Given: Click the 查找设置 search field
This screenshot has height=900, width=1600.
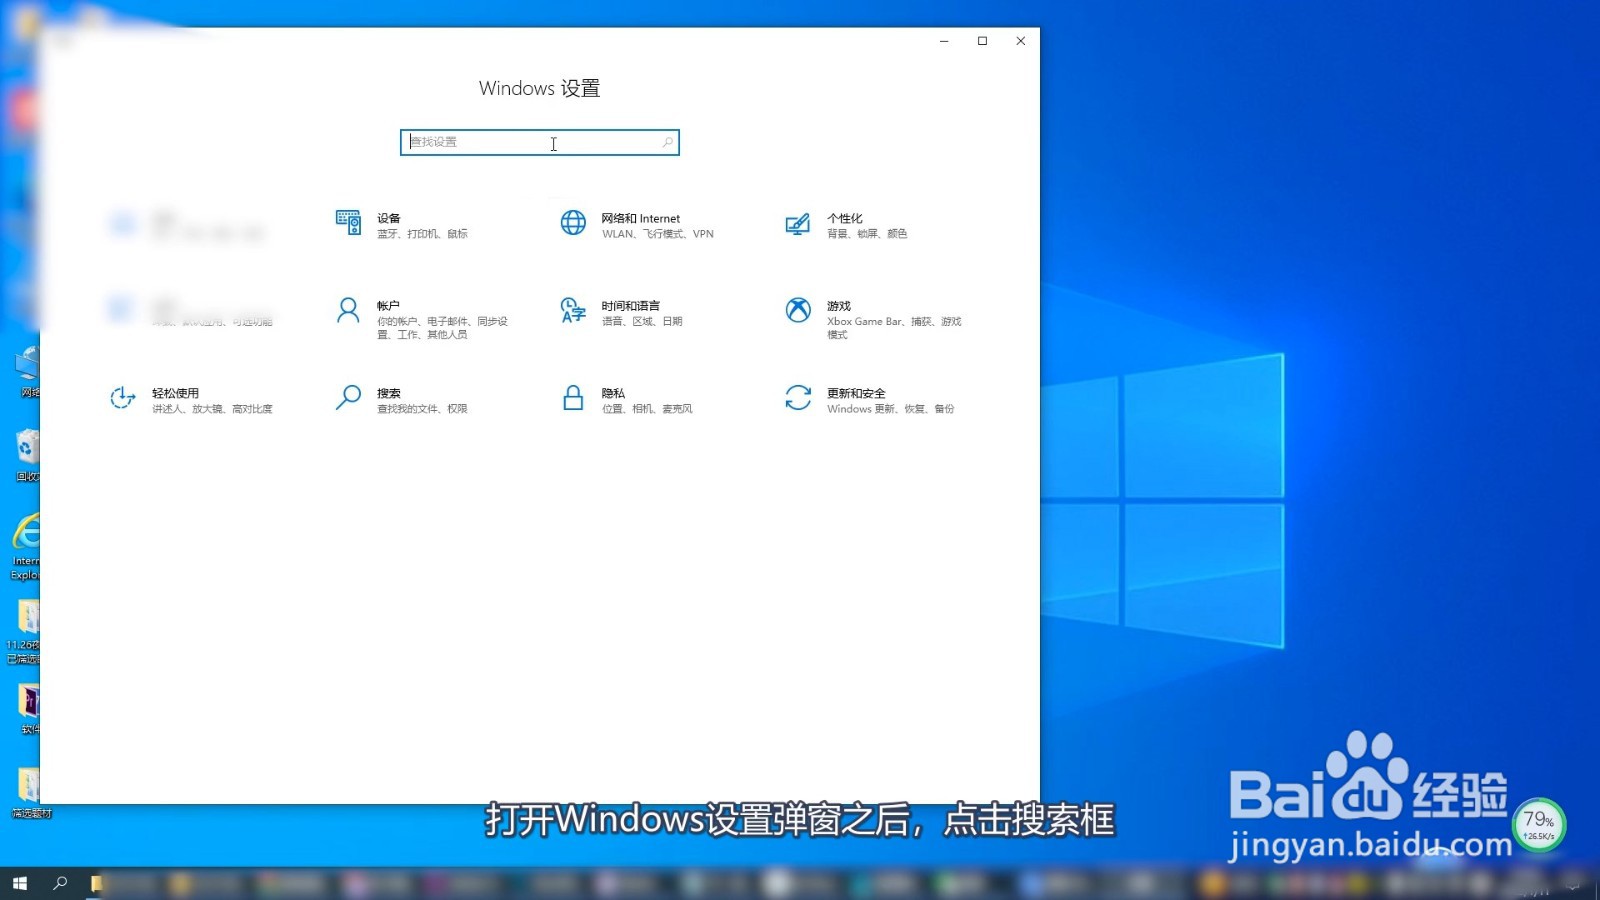Looking at the screenshot, I should click(x=540, y=142).
